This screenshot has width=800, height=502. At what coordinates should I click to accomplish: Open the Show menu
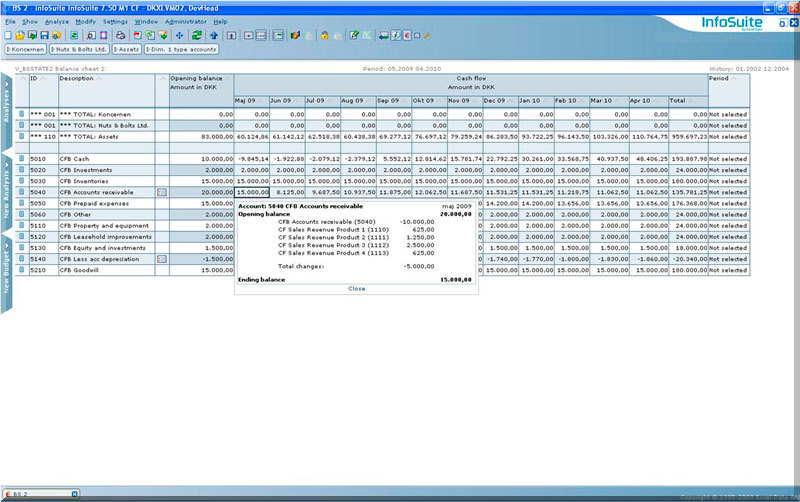pyautogui.click(x=30, y=22)
